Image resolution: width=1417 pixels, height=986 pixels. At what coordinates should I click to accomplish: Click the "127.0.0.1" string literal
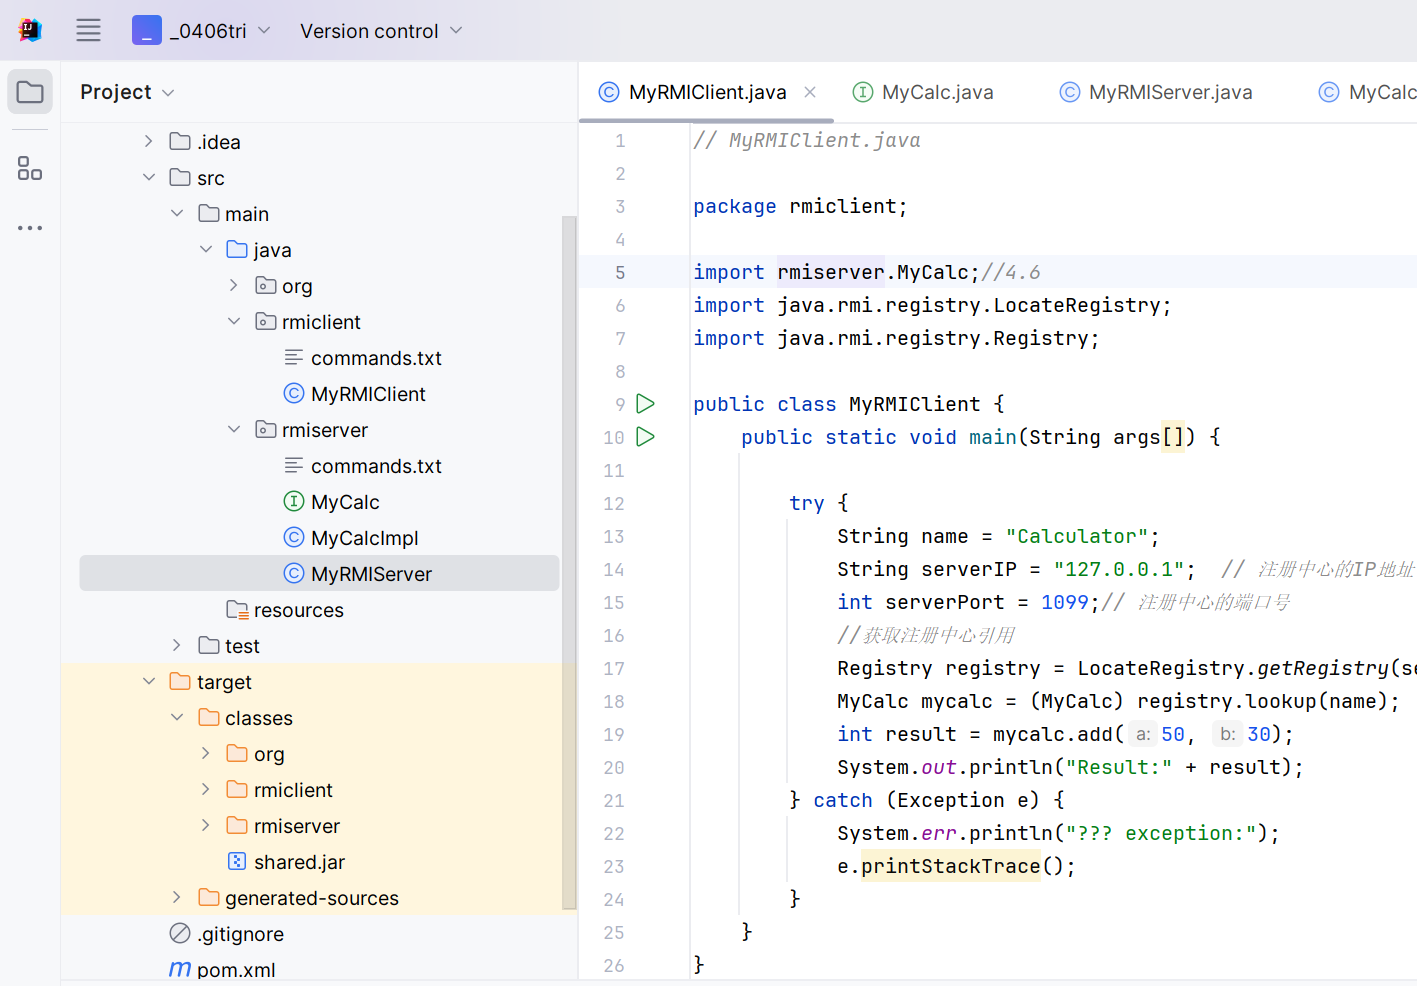[x=1119, y=569]
